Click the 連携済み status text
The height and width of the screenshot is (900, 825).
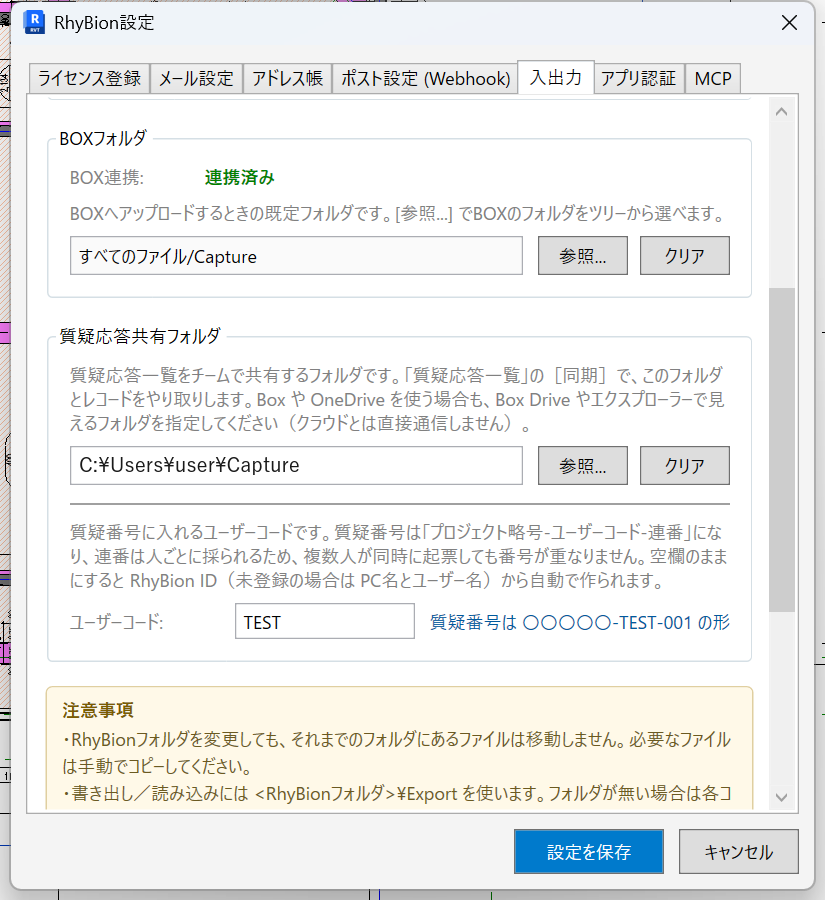tap(239, 177)
